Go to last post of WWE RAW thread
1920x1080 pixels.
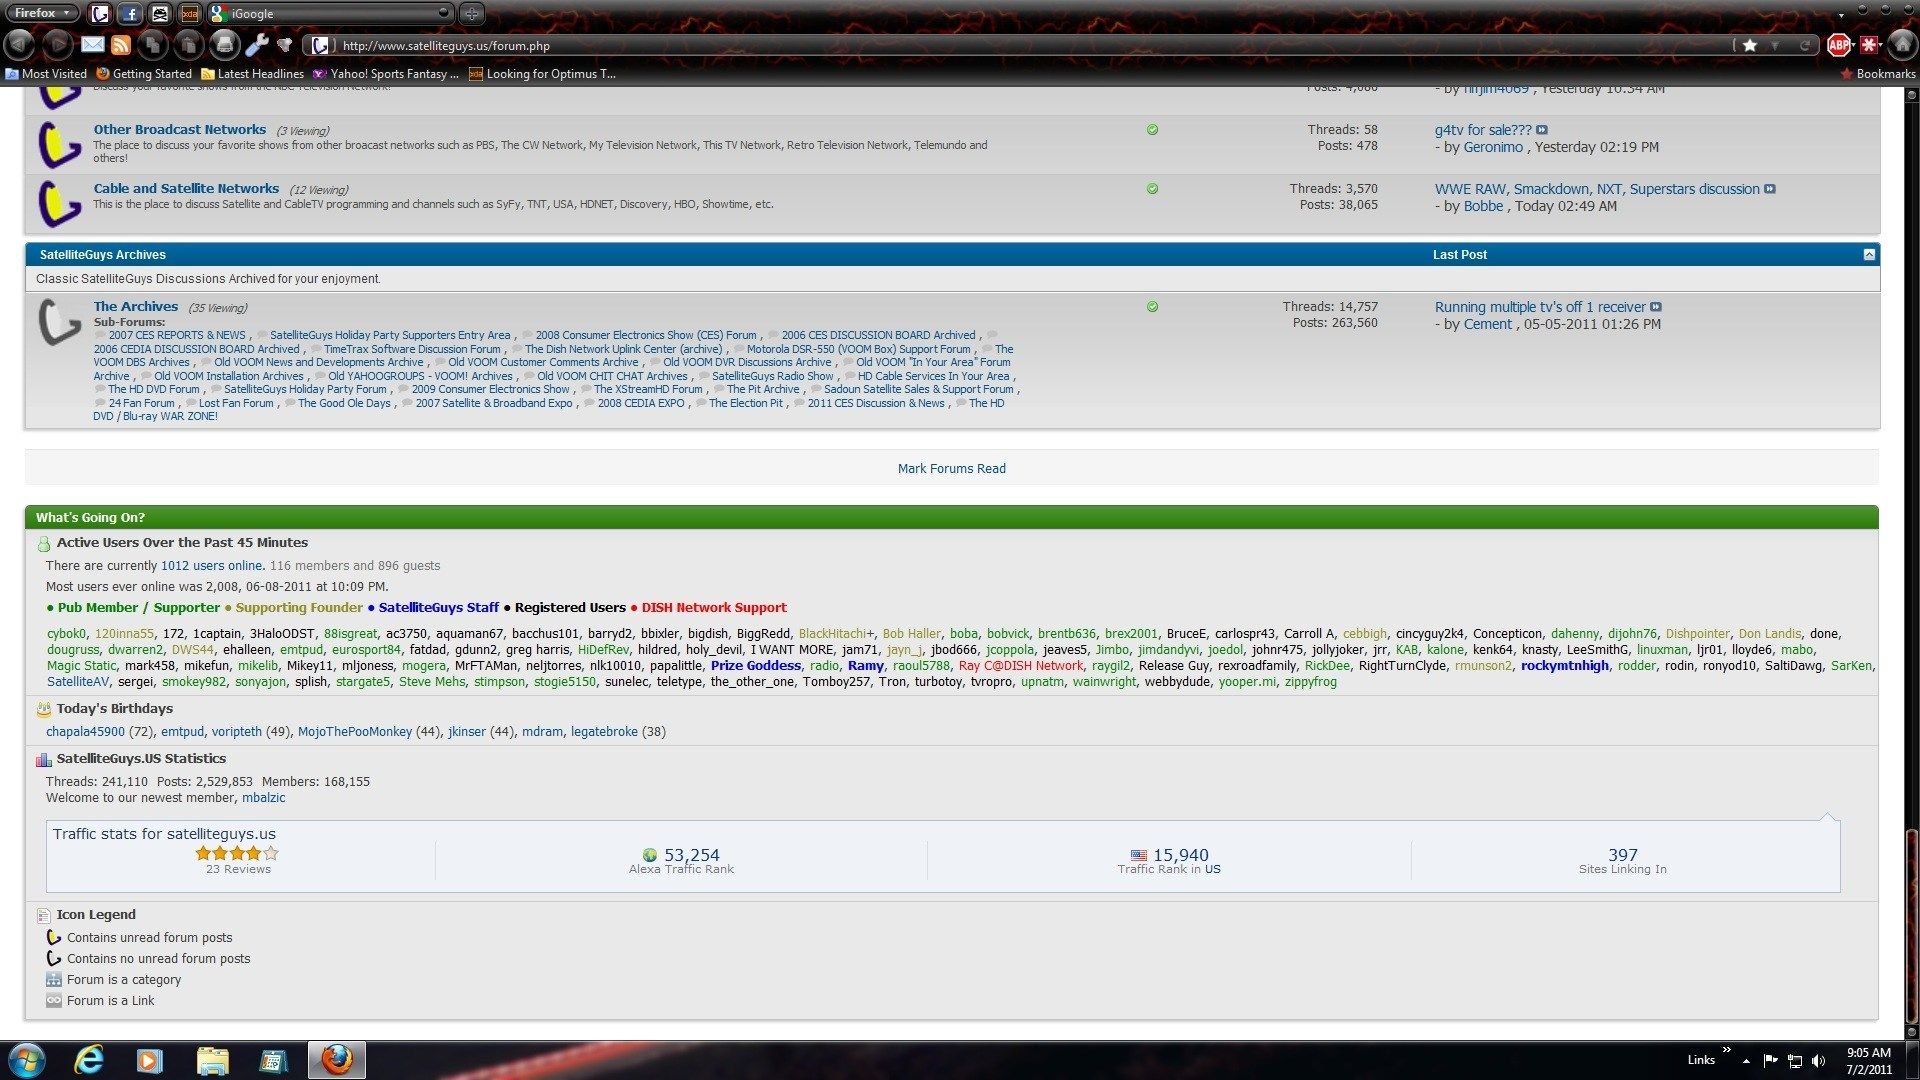pyautogui.click(x=1770, y=189)
